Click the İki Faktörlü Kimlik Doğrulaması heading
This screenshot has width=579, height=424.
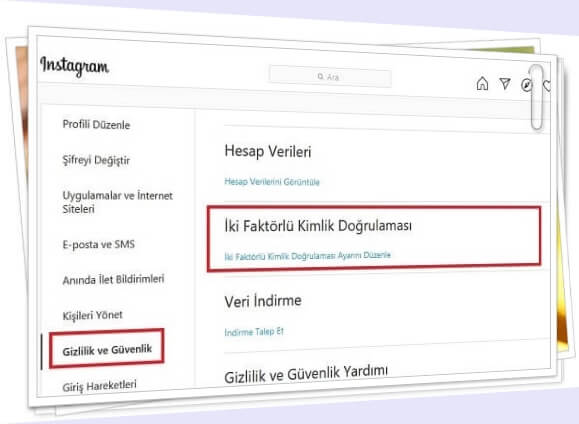(x=318, y=226)
